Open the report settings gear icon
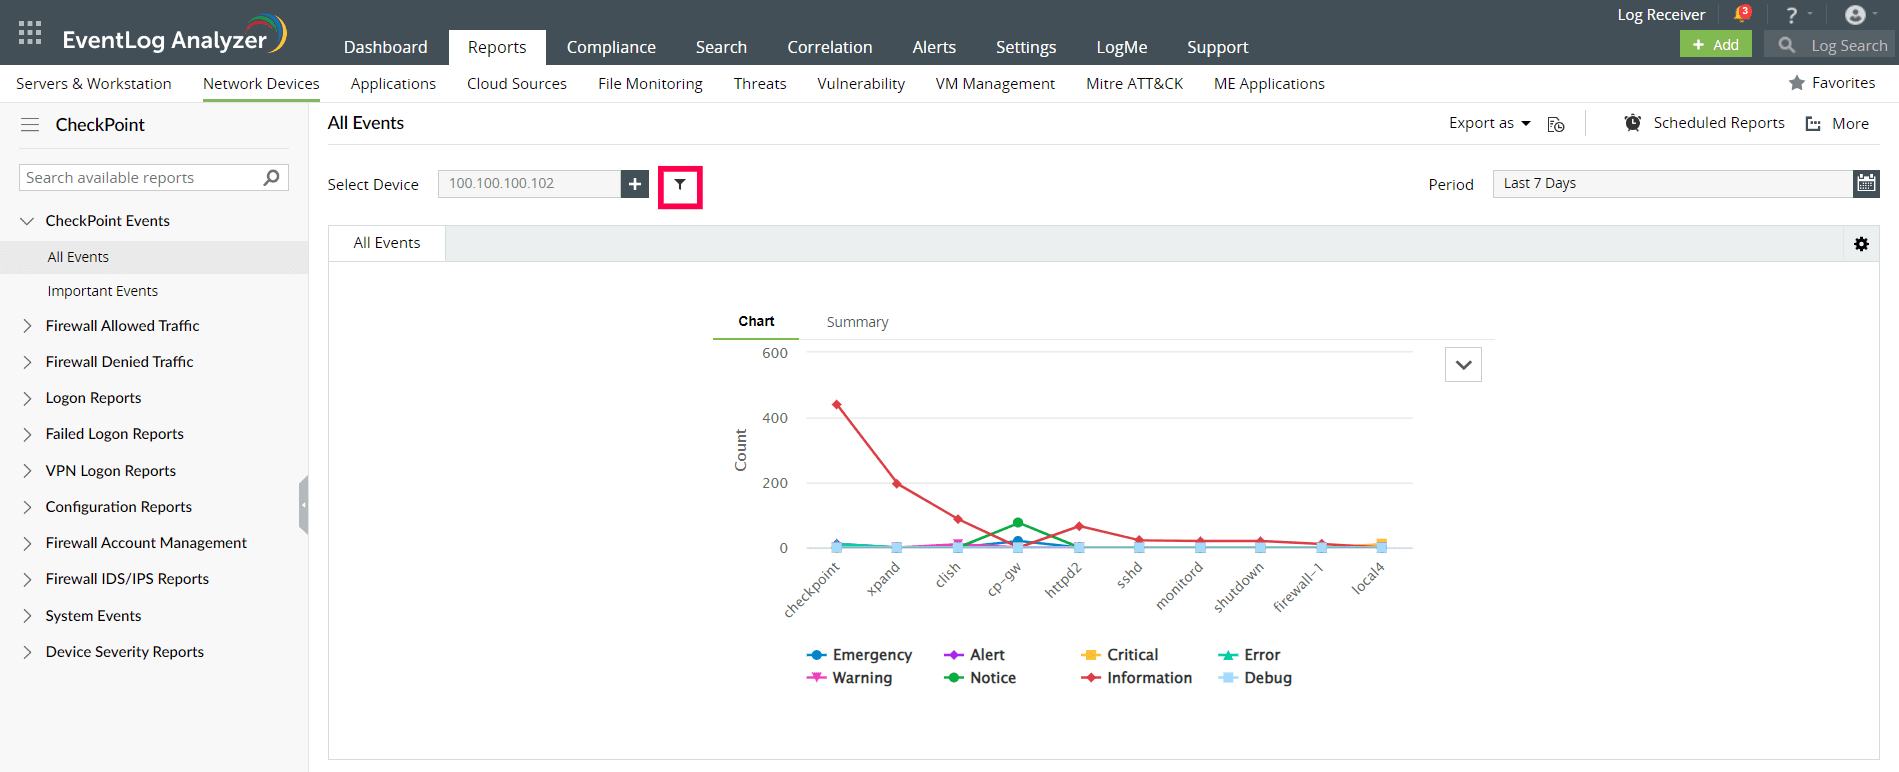This screenshot has height=772, width=1899. [1861, 244]
